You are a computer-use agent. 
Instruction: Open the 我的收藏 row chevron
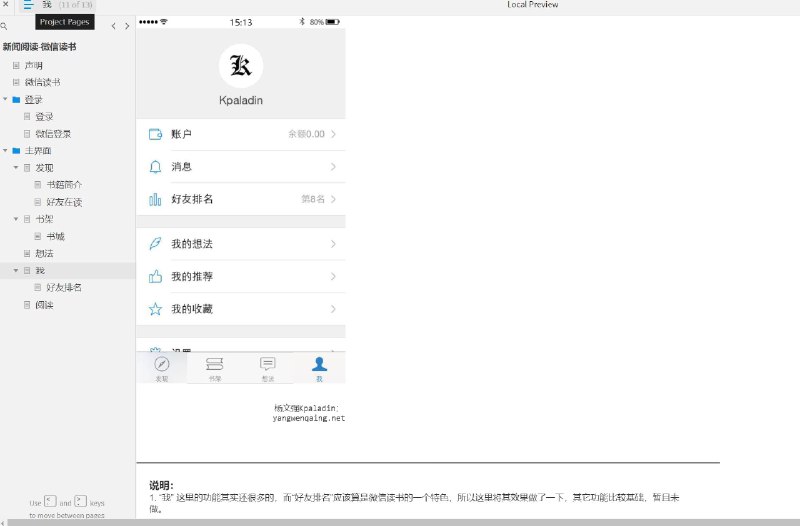click(x=333, y=309)
